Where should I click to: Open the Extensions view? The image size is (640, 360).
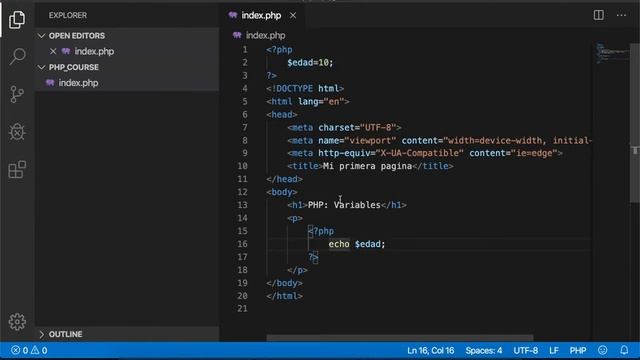17,169
